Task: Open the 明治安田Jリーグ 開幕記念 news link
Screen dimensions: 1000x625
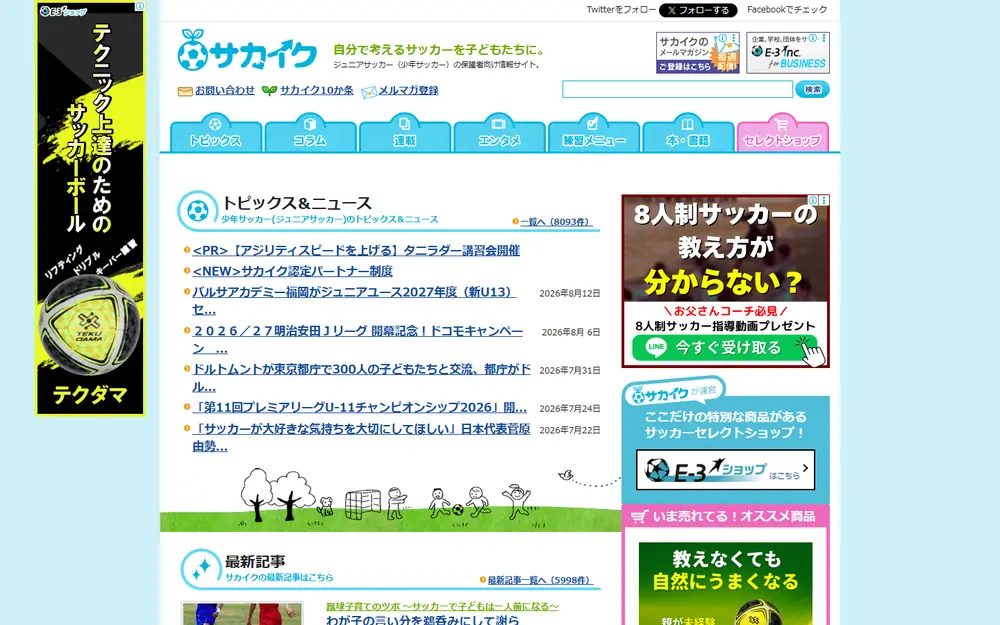Action: click(x=357, y=339)
